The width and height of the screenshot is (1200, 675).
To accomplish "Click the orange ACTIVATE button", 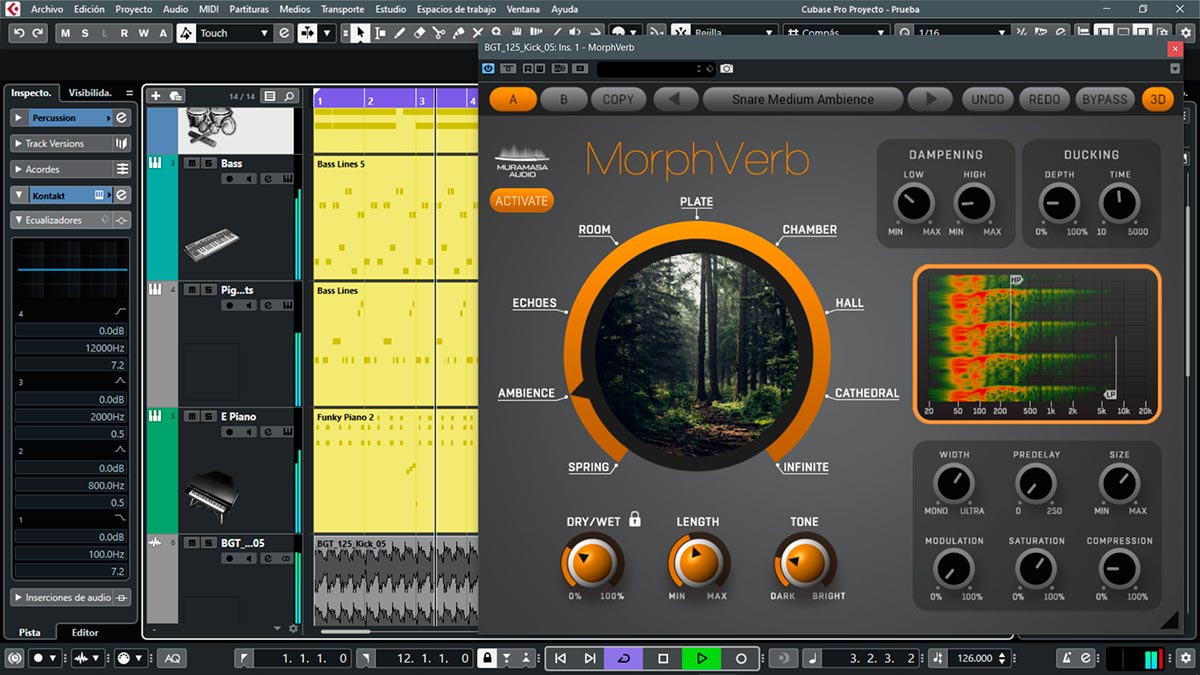I will click(521, 200).
